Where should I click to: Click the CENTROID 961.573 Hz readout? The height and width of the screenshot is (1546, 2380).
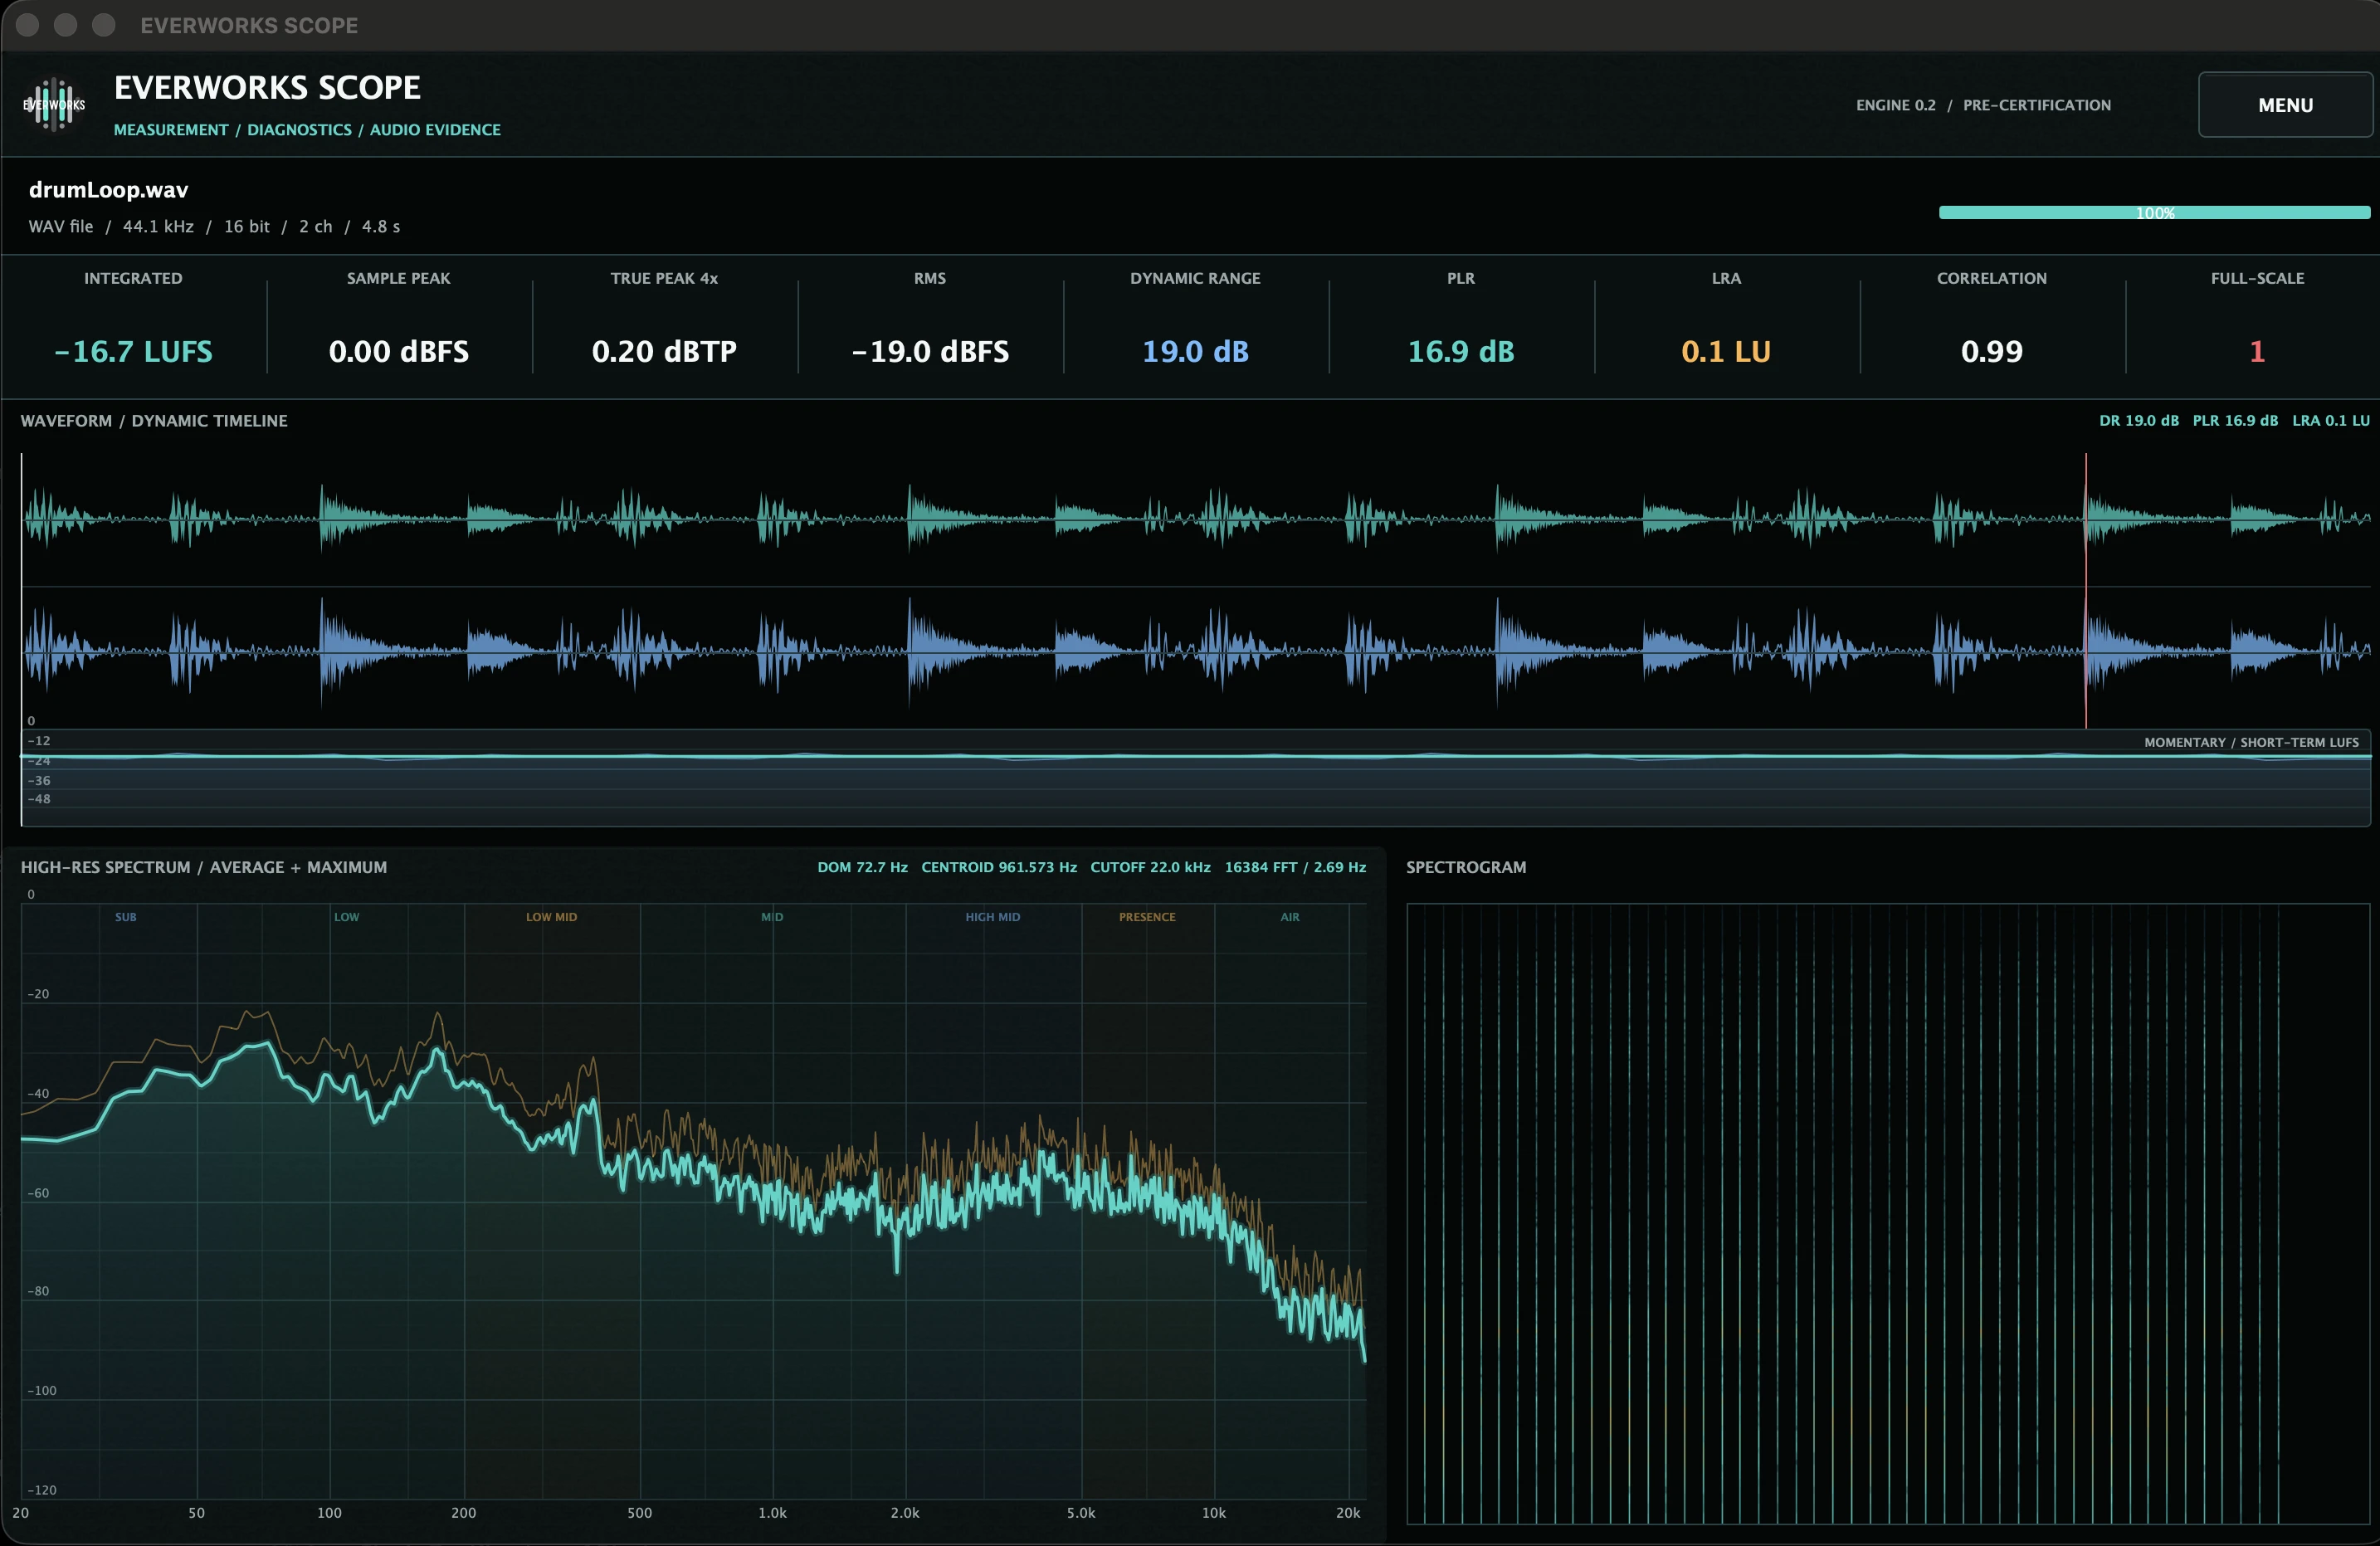pos(999,868)
